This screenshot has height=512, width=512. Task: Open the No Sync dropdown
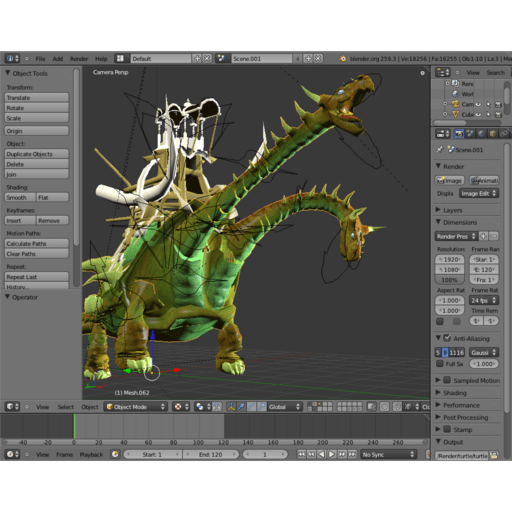tap(389, 454)
